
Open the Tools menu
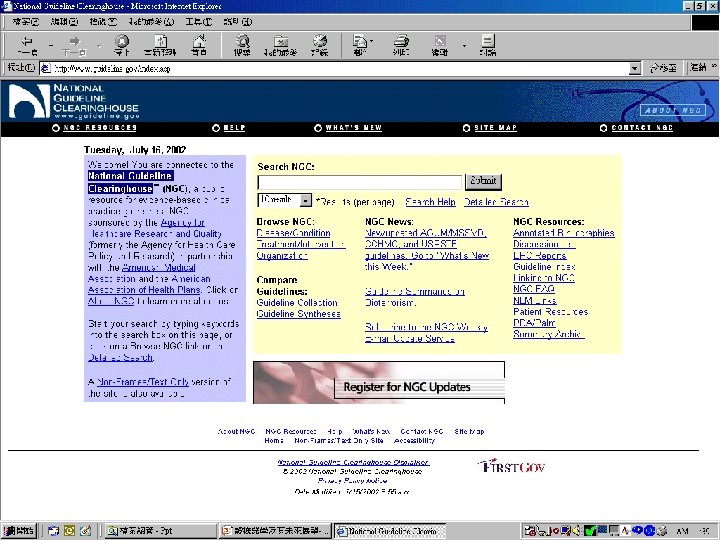pyautogui.click(x=199, y=22)
